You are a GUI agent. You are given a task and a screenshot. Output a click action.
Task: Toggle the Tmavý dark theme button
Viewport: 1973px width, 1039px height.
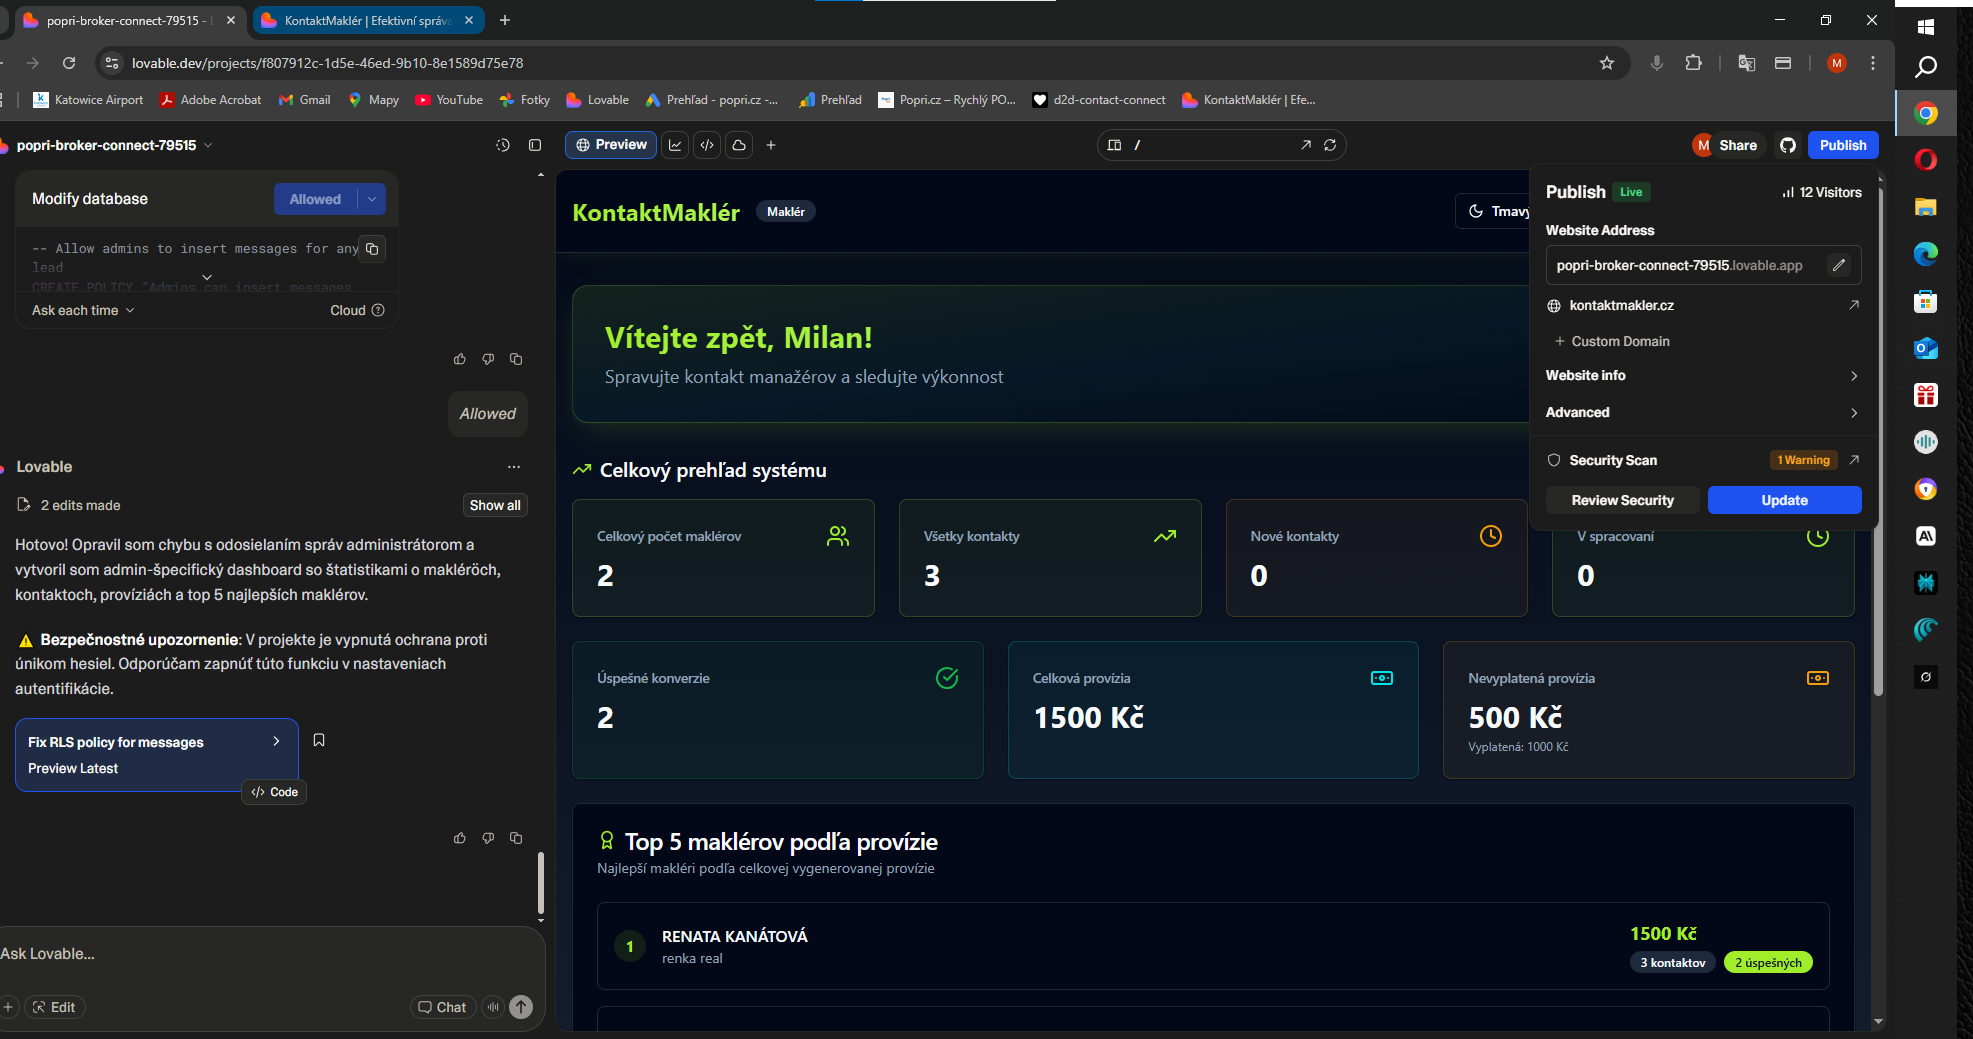click(x=1497, y=211)
